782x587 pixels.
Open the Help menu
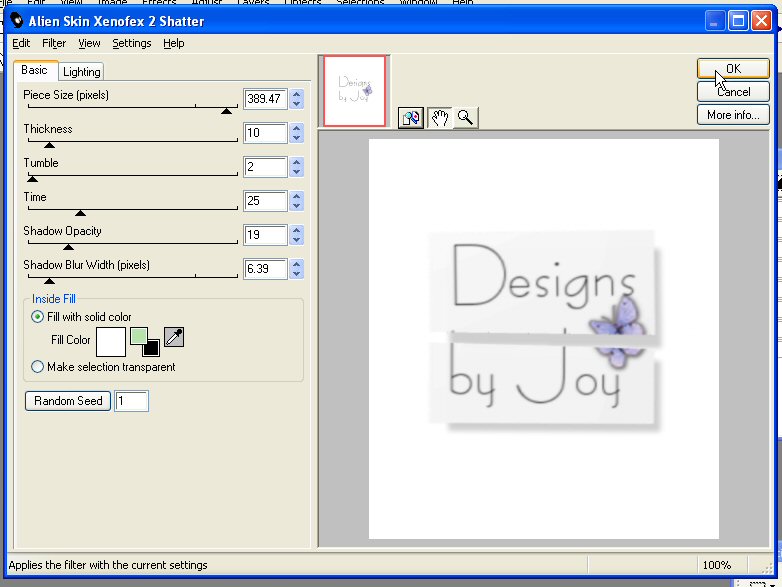(174, 43)
